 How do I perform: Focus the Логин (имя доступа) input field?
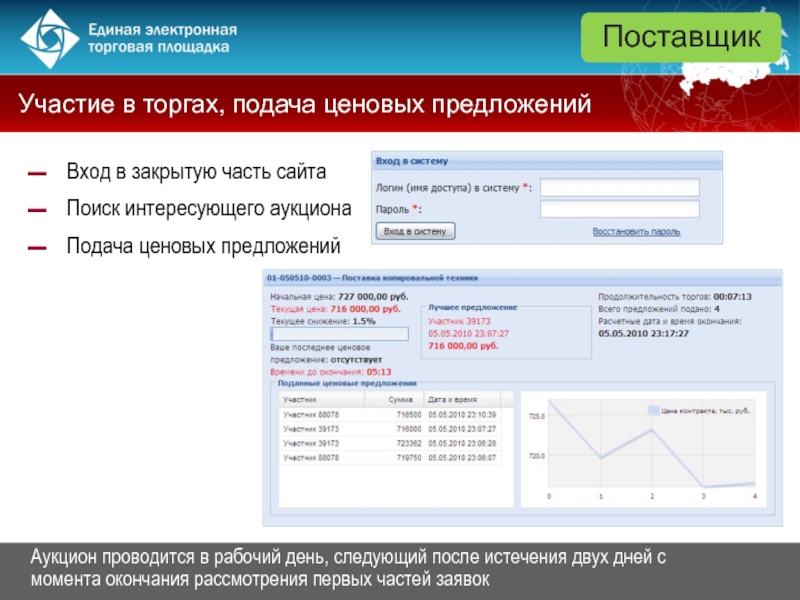pyautogui.click(x=619, y=188)
